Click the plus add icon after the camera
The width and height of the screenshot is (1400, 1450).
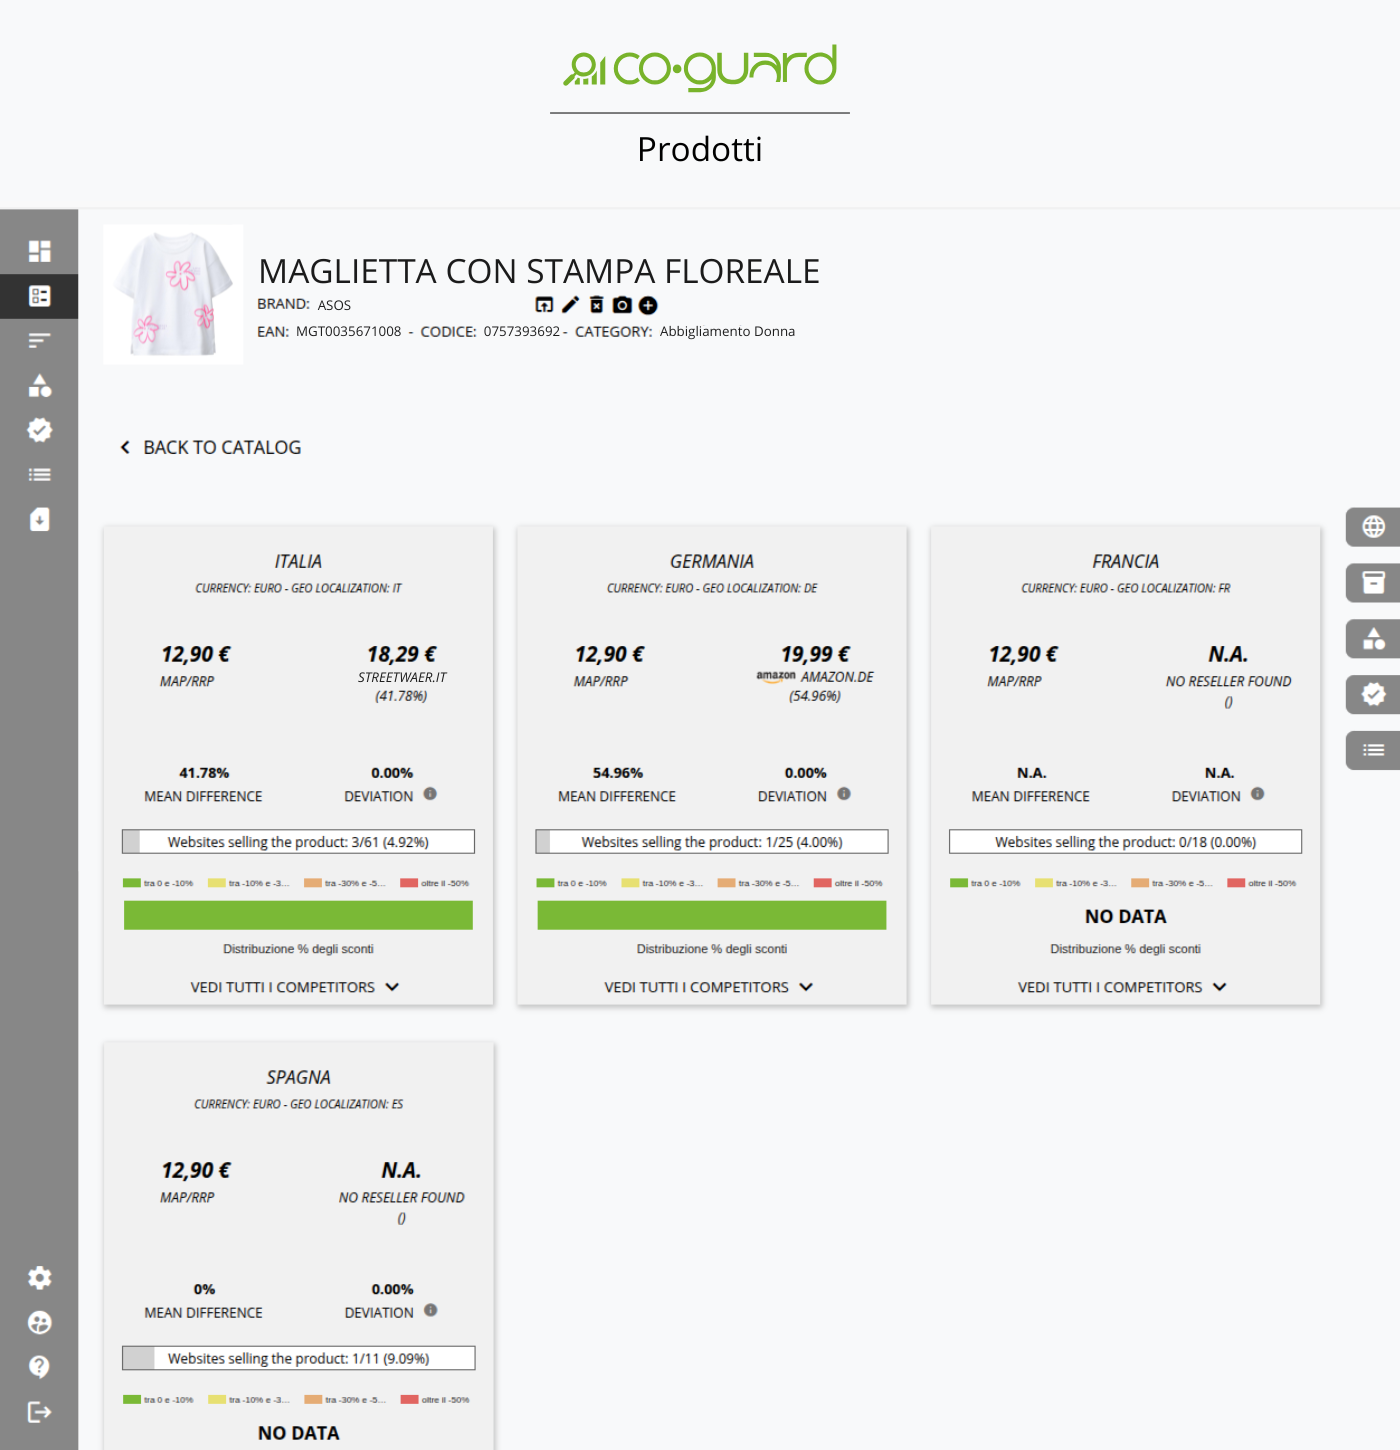pos(648,305)
